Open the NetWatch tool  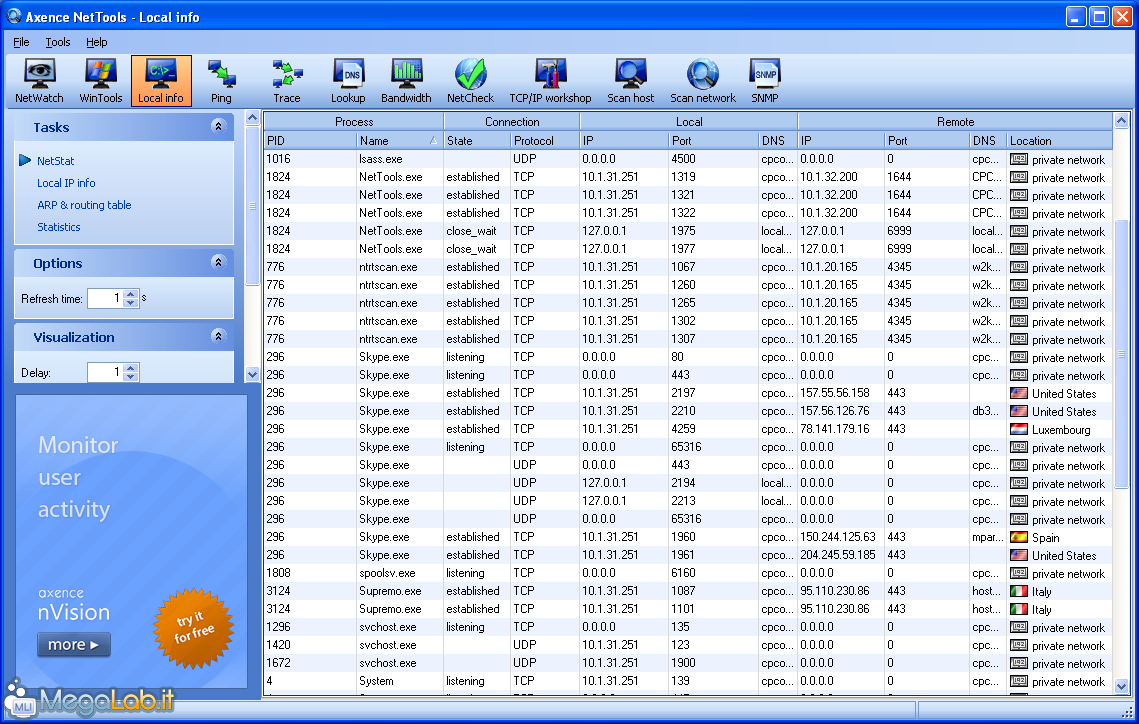pyautogui.click(x=39, y=81)
